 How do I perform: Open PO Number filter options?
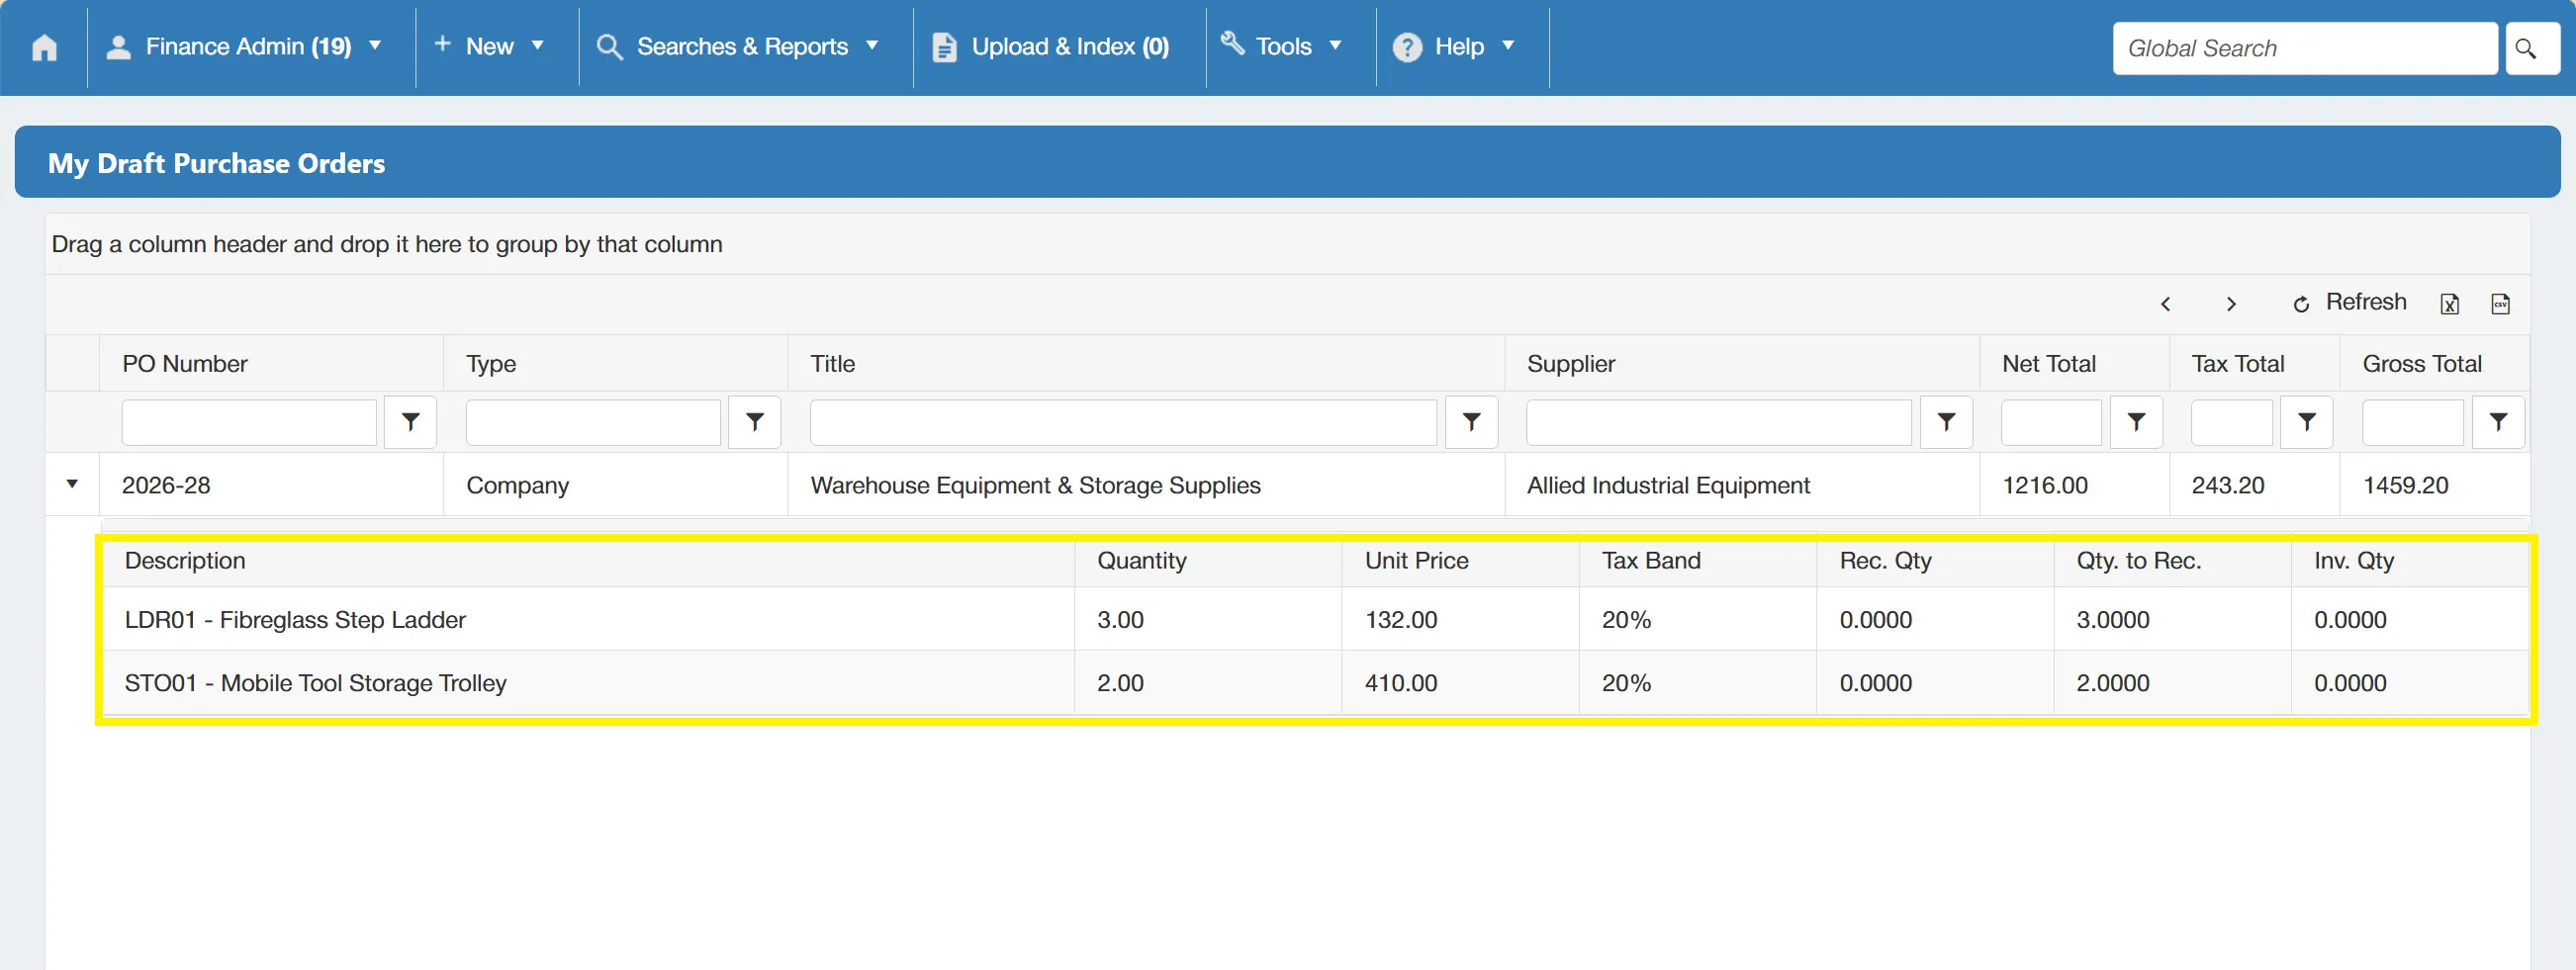tap(410, 422)
